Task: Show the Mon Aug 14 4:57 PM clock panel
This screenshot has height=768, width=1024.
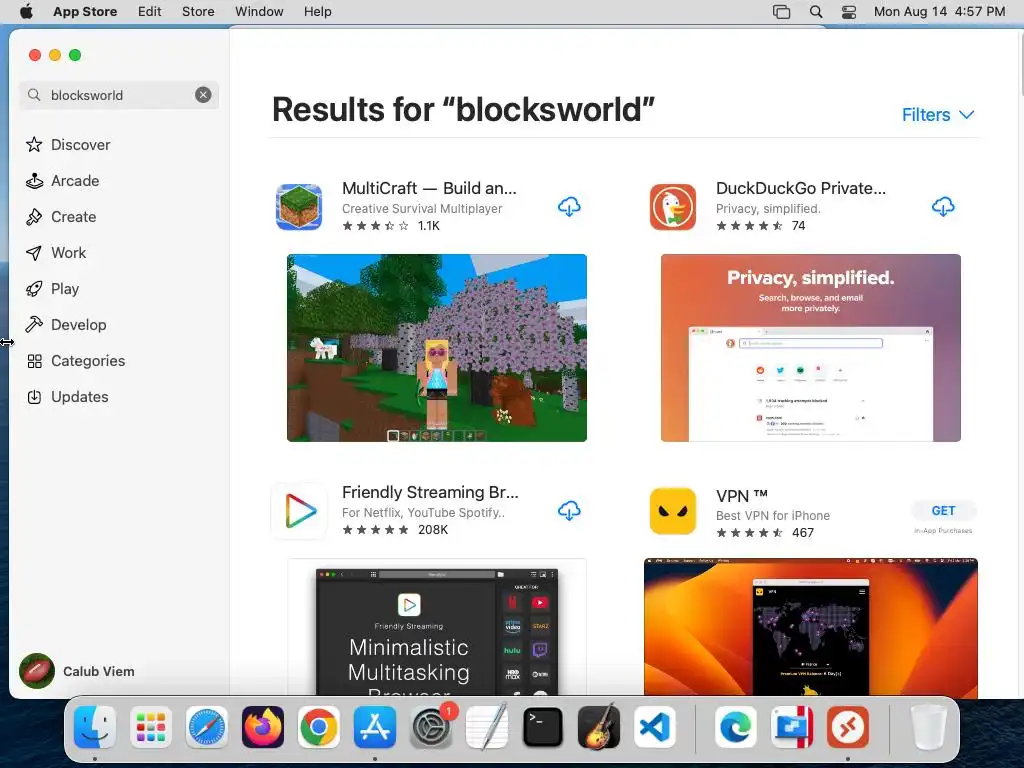Action: pos(939,12)
